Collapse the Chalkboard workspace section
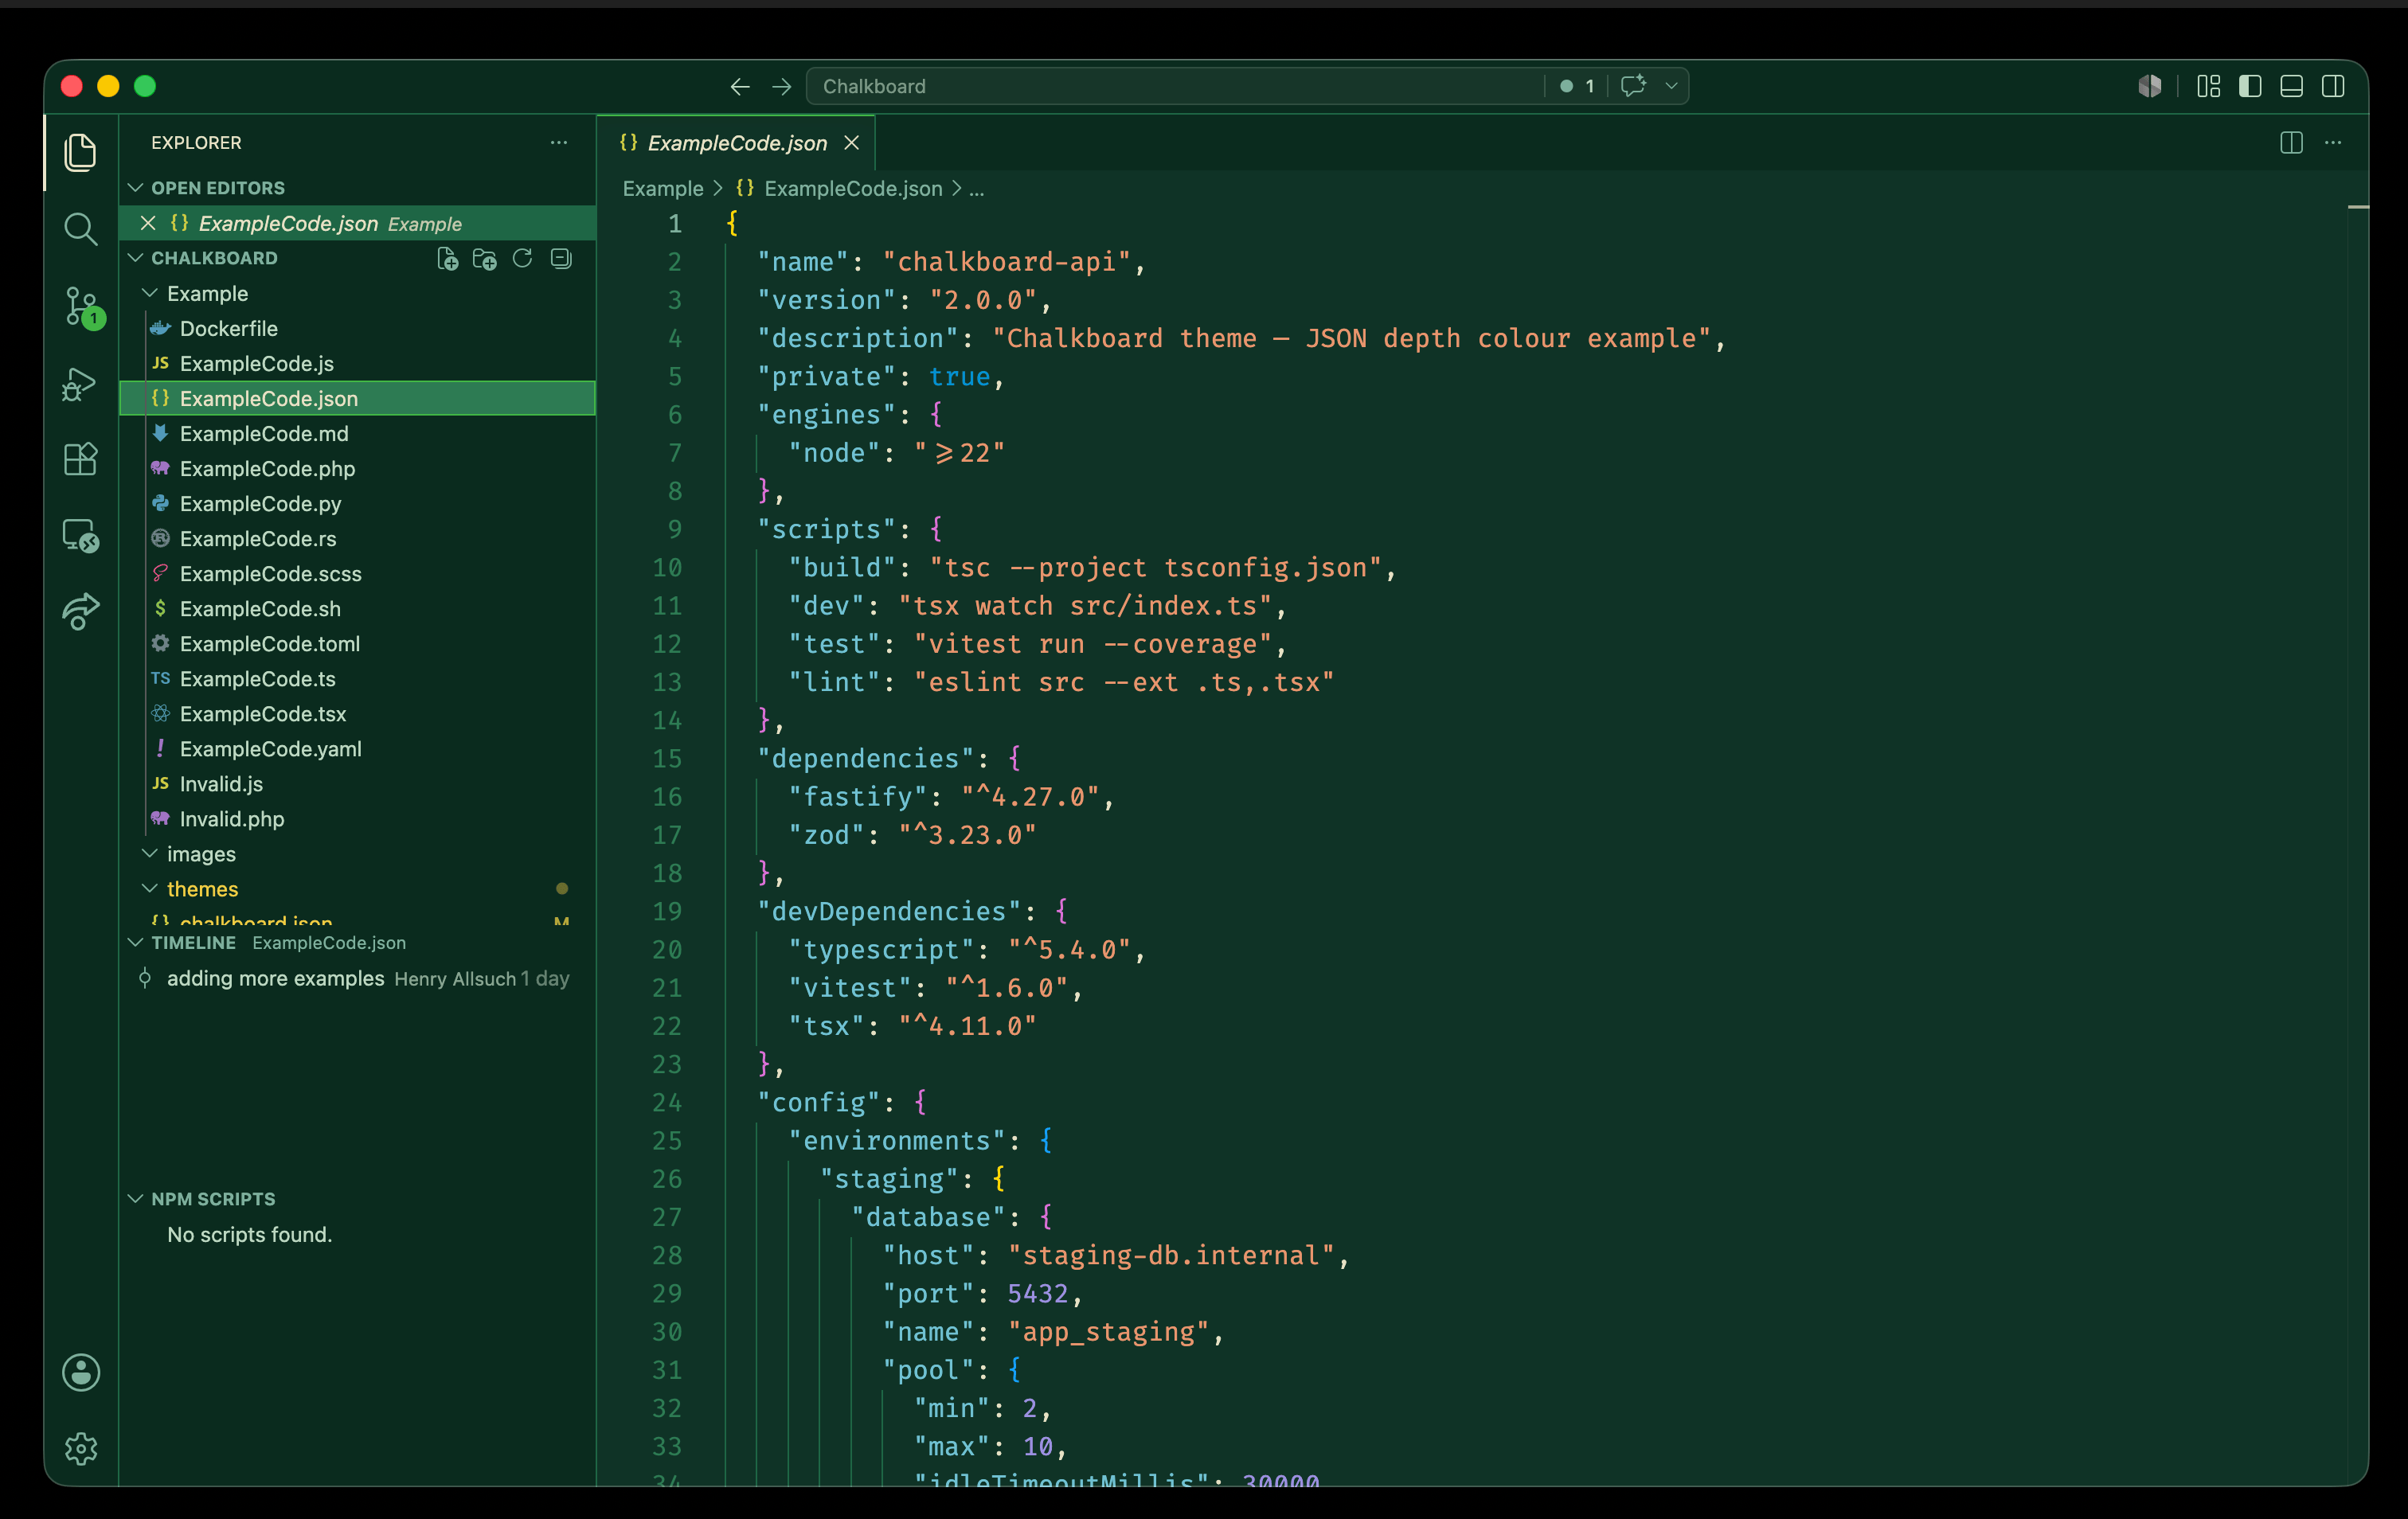This screenshot has width=2408, height=1519. (x=136, y=258)
